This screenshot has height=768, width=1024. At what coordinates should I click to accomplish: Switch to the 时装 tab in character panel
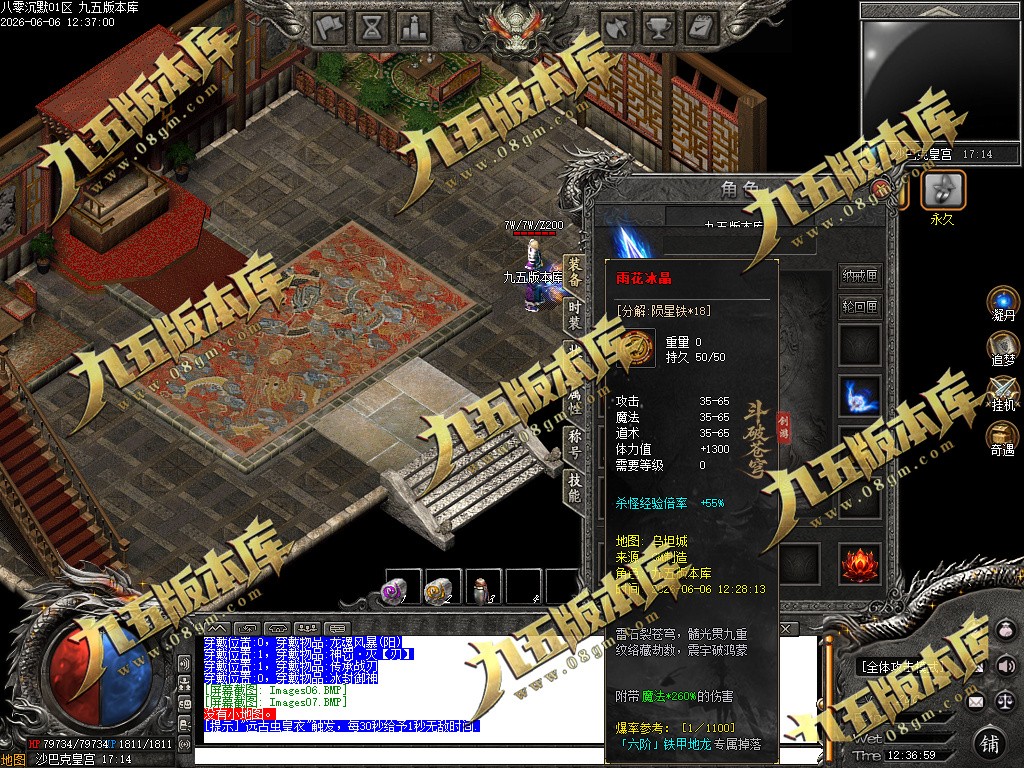(574, 315)
